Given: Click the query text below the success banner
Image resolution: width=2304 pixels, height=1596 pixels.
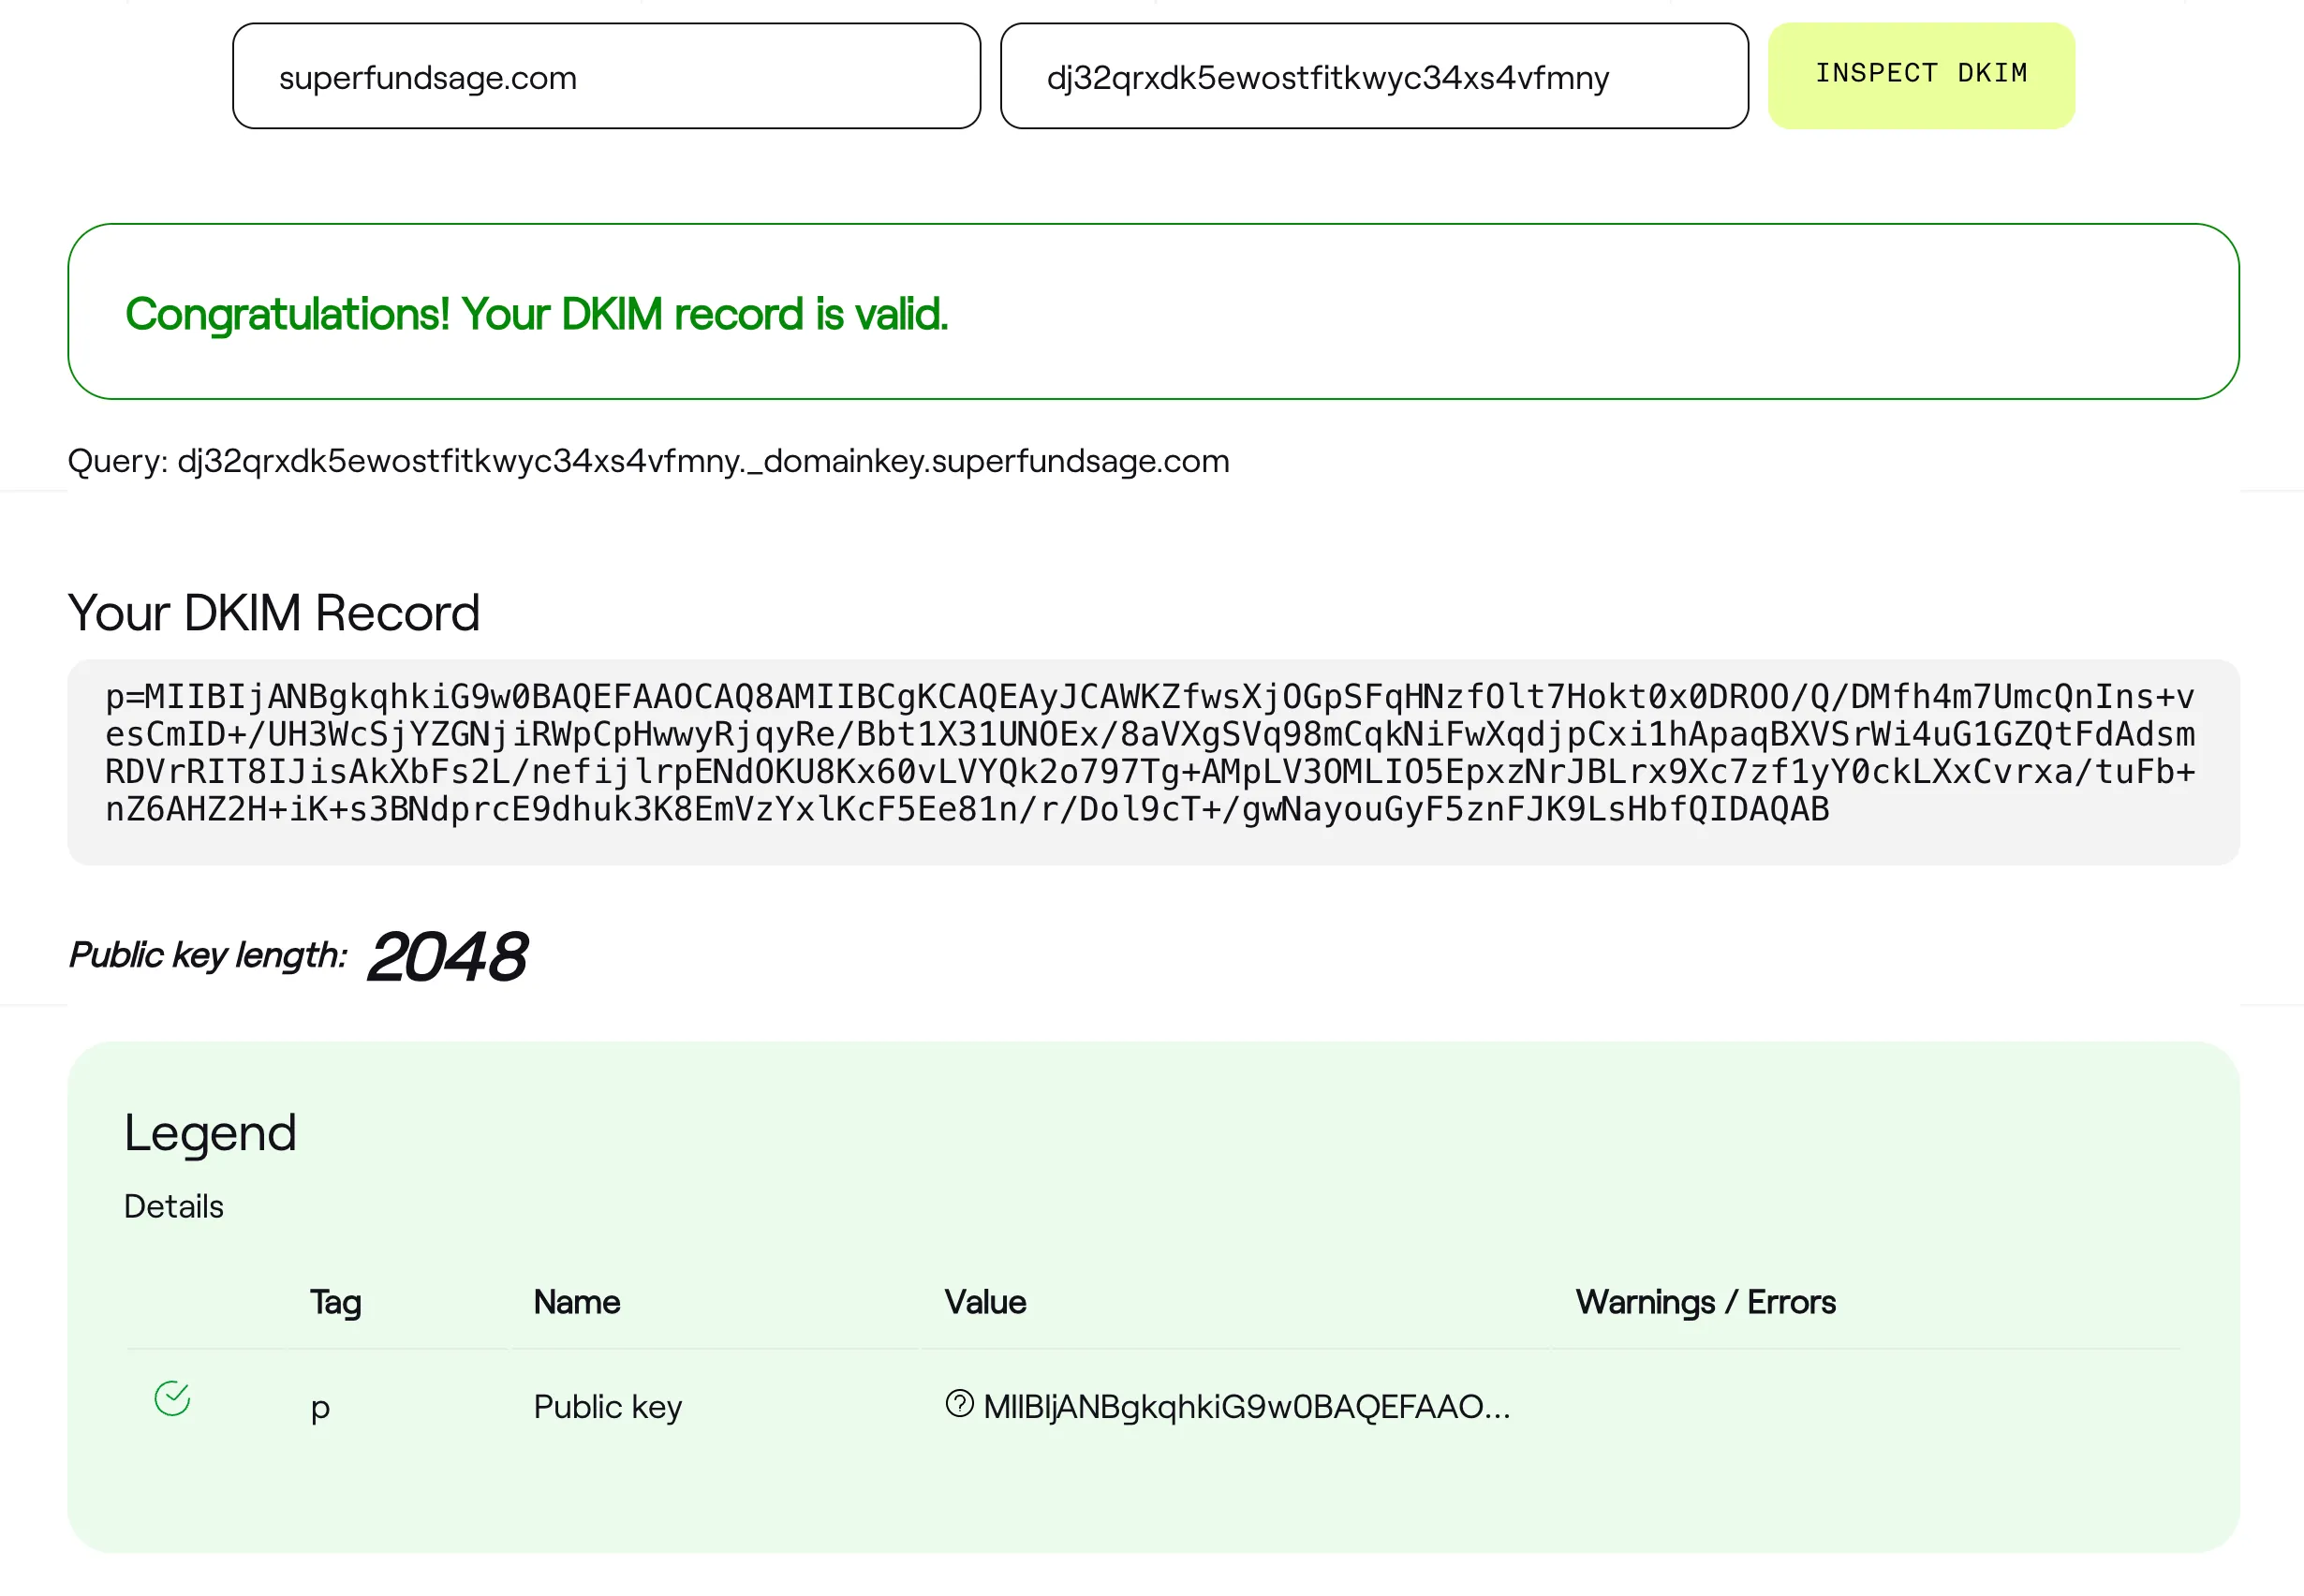Looking at the screenshot, I should point(648,461).
